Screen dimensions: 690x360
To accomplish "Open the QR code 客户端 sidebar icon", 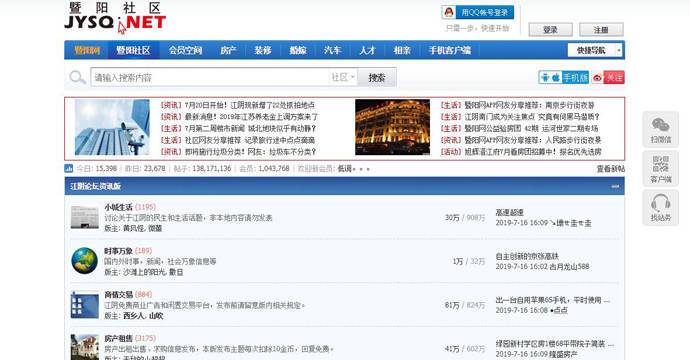I will [660, 169].
